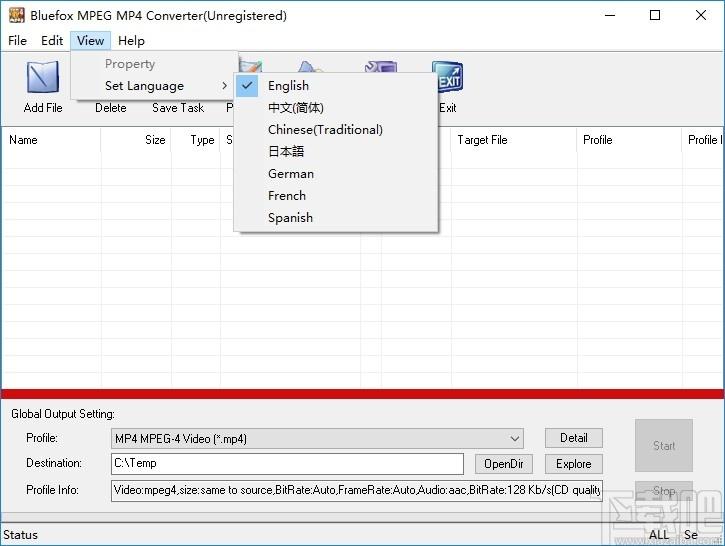The width and height of the screenshot is (725, 546).
Task: Click the Detail button
Action: pos(574,438)
